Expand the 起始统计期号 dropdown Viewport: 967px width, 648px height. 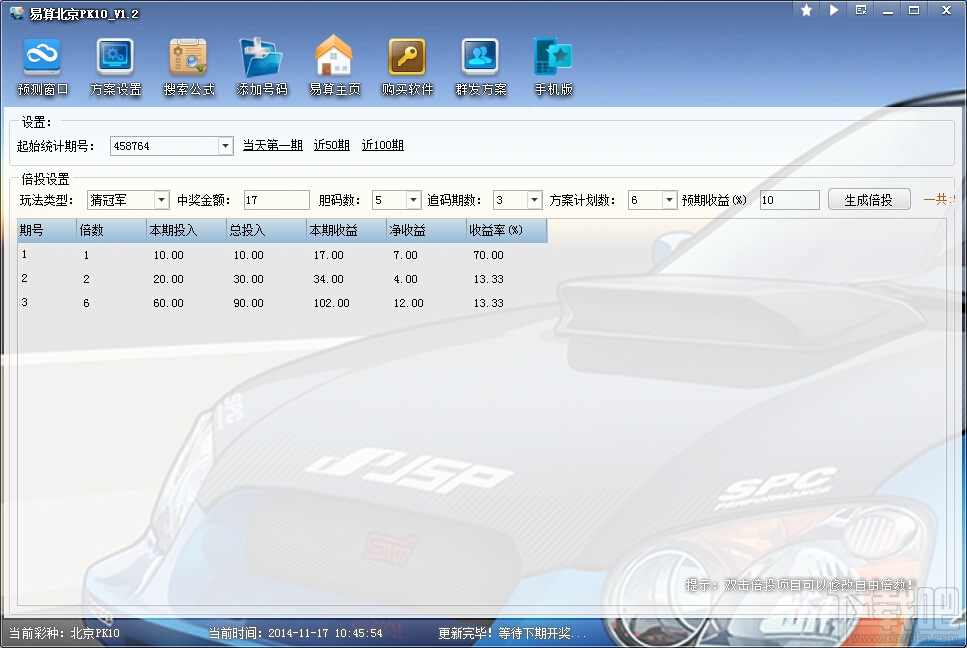click(225, 146)
